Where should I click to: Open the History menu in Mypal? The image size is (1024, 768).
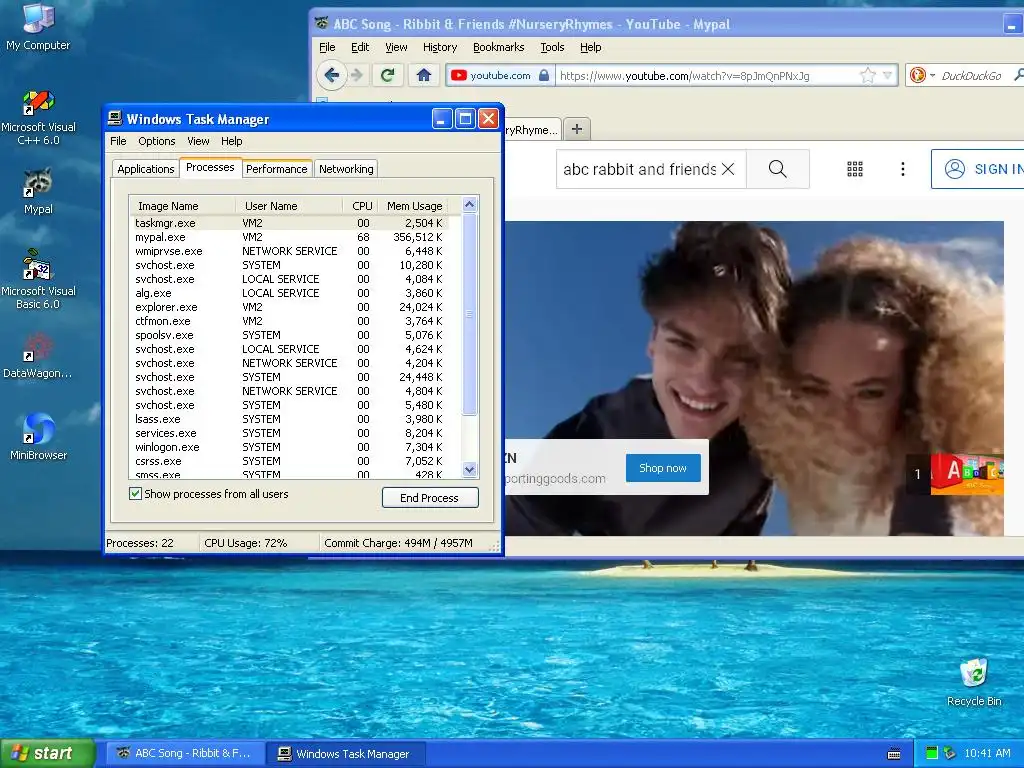pyautogui.click(x=440, y=47)
